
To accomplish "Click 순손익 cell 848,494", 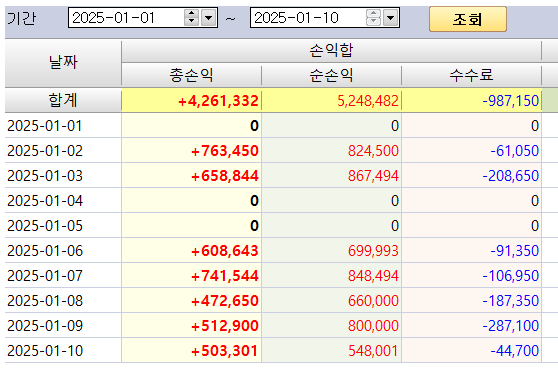I will coord(331,276).
